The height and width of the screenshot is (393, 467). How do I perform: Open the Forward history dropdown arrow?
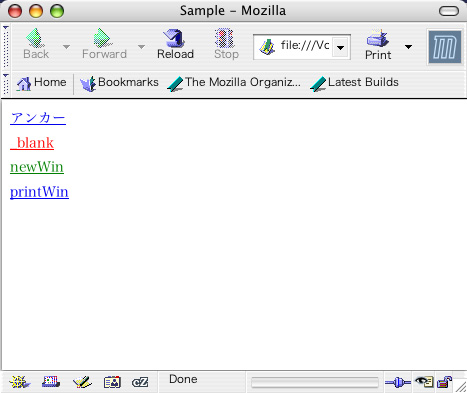[x=141, y=47]
